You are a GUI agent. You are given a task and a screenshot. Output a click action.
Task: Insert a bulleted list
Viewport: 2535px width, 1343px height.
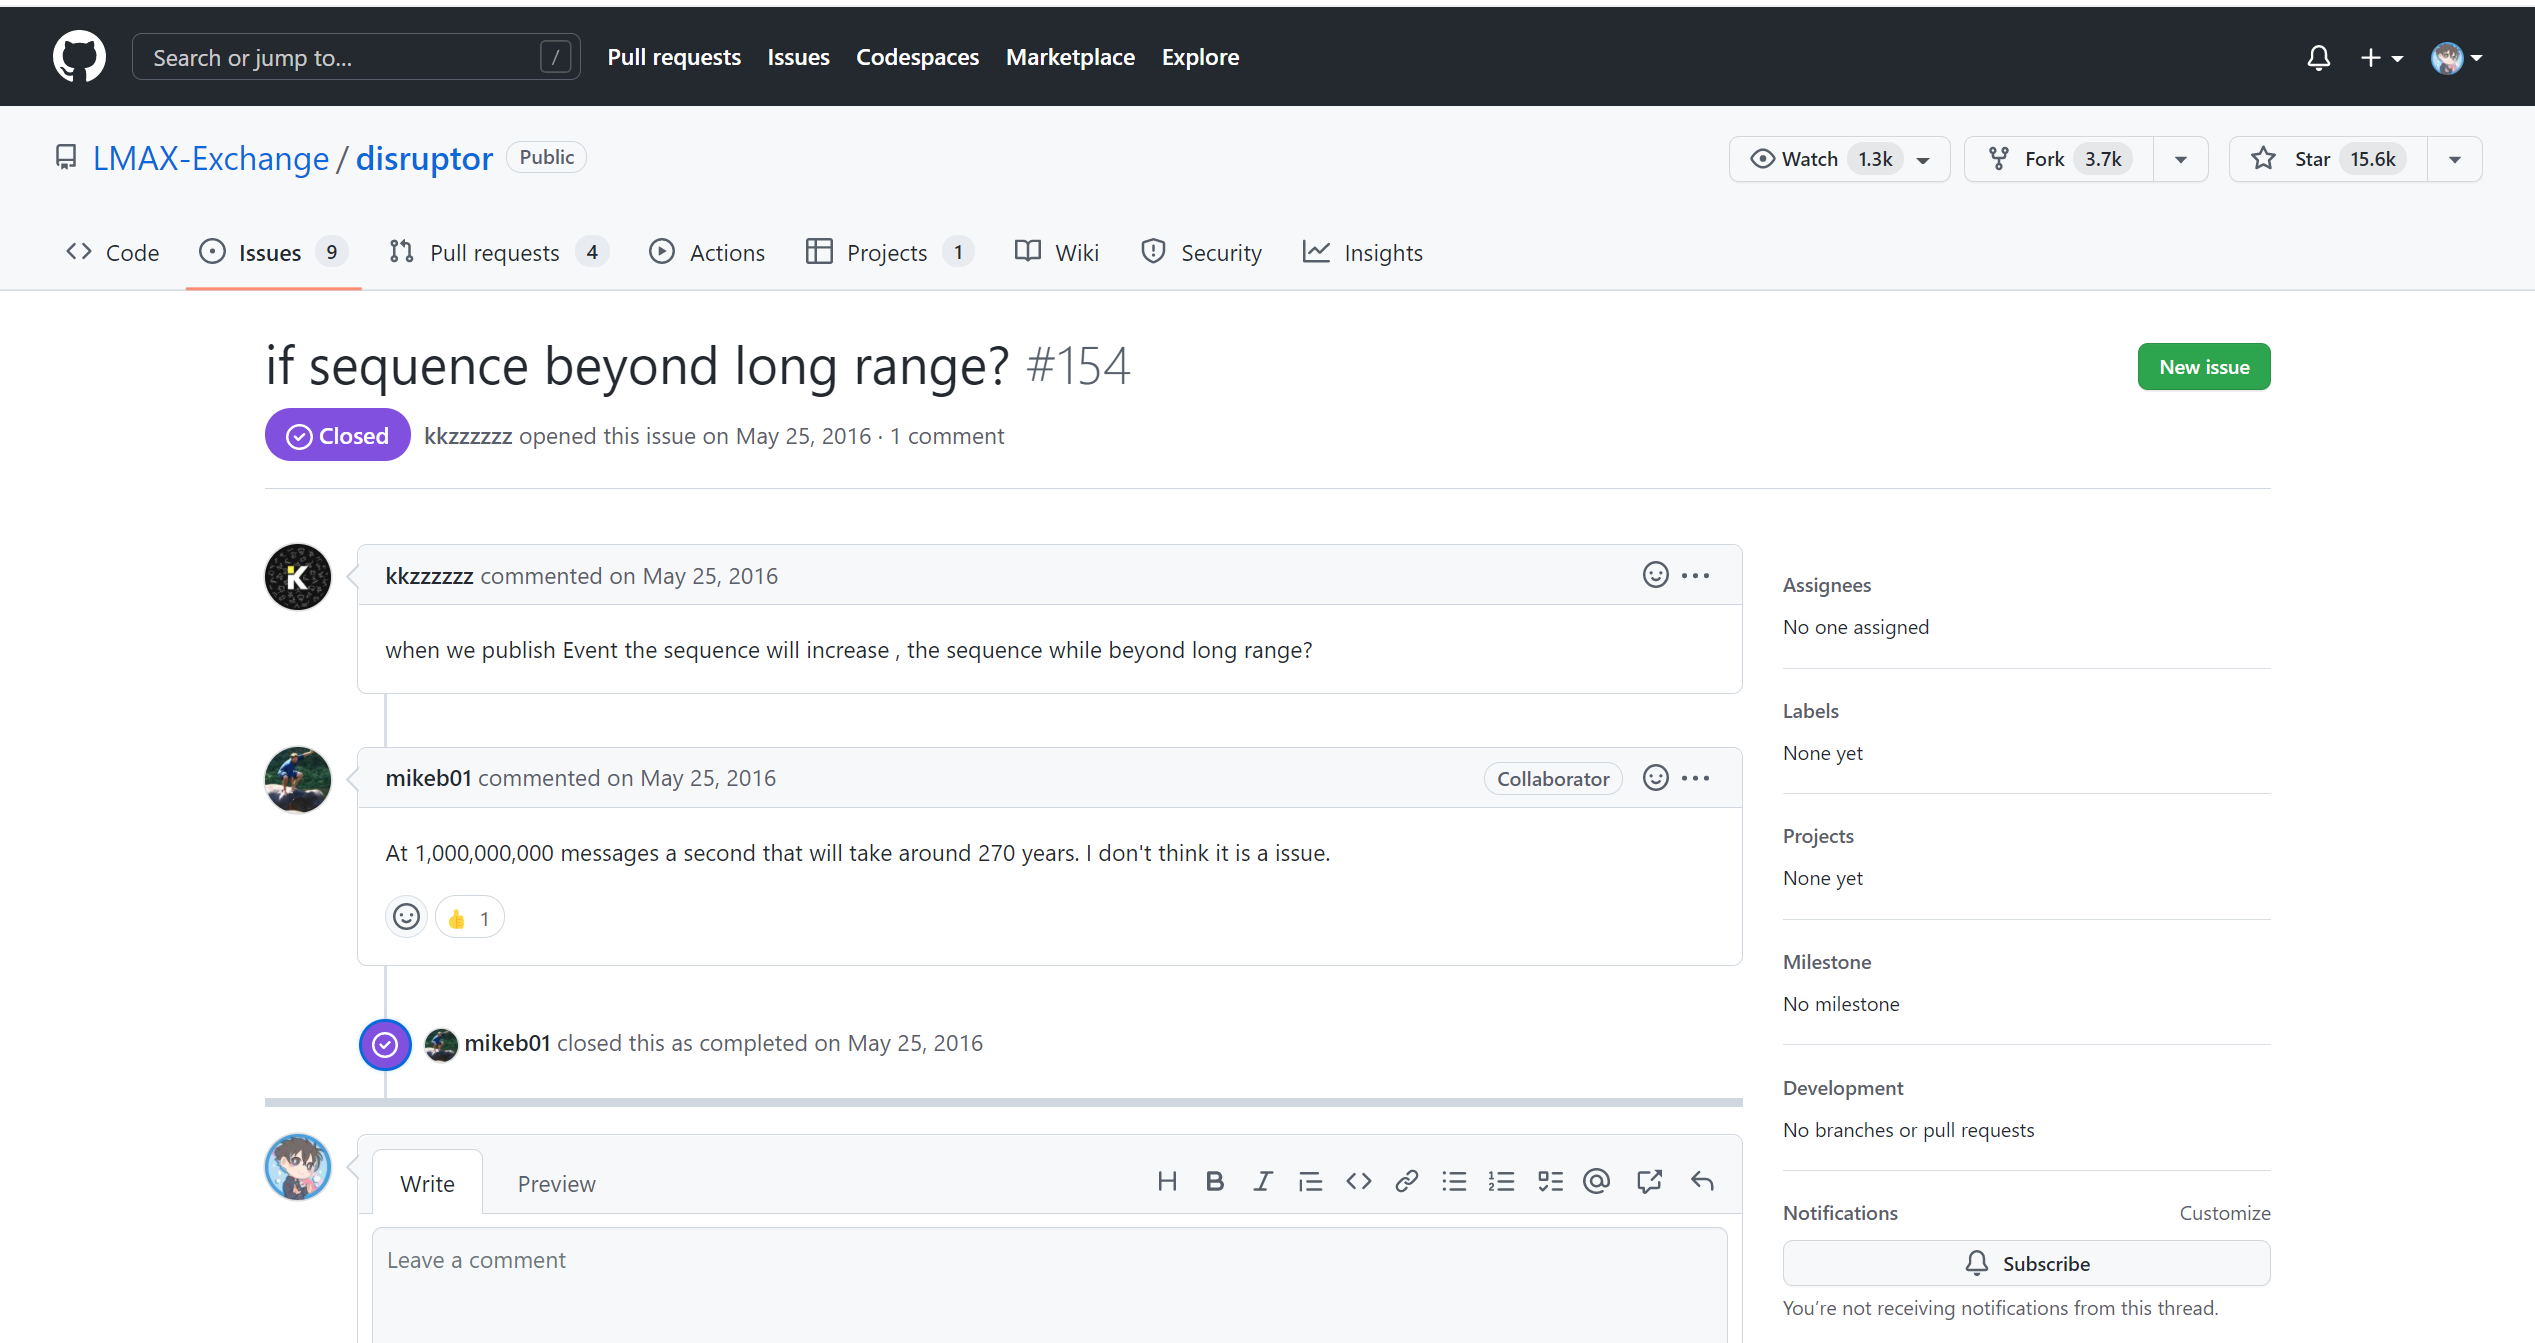[1454, 1182]
